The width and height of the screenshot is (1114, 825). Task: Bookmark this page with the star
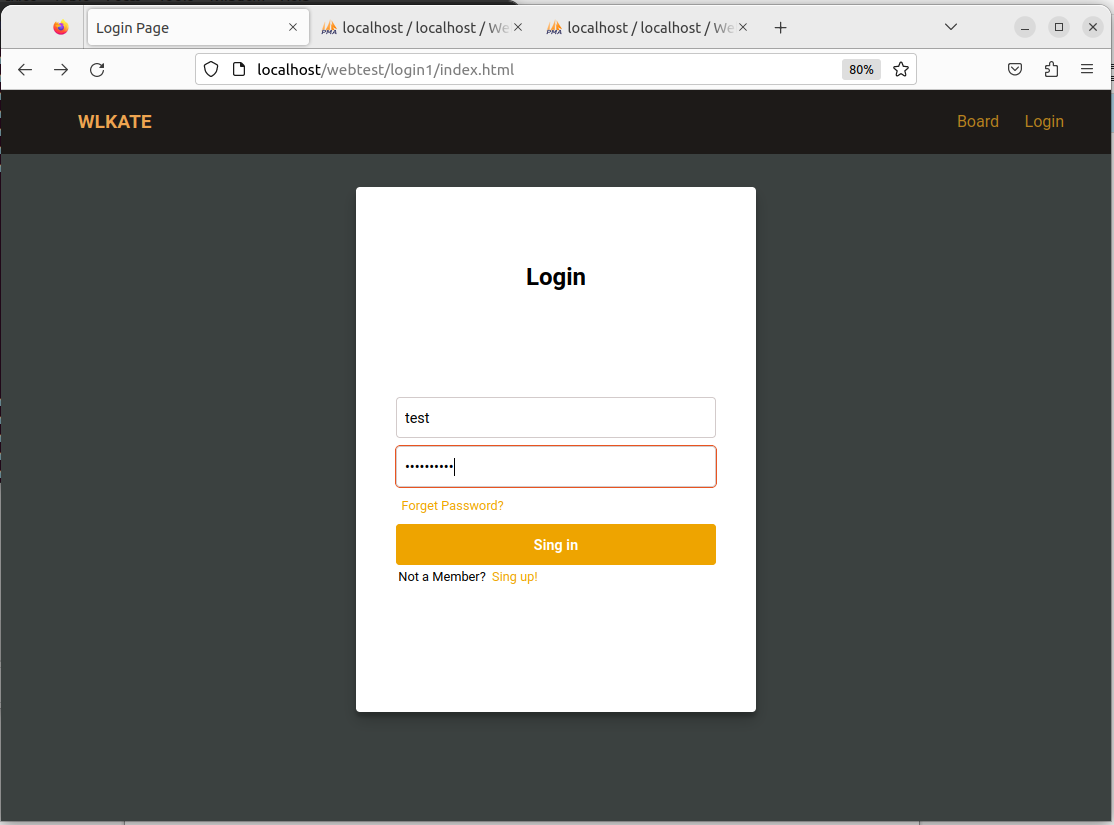point(901,70)
